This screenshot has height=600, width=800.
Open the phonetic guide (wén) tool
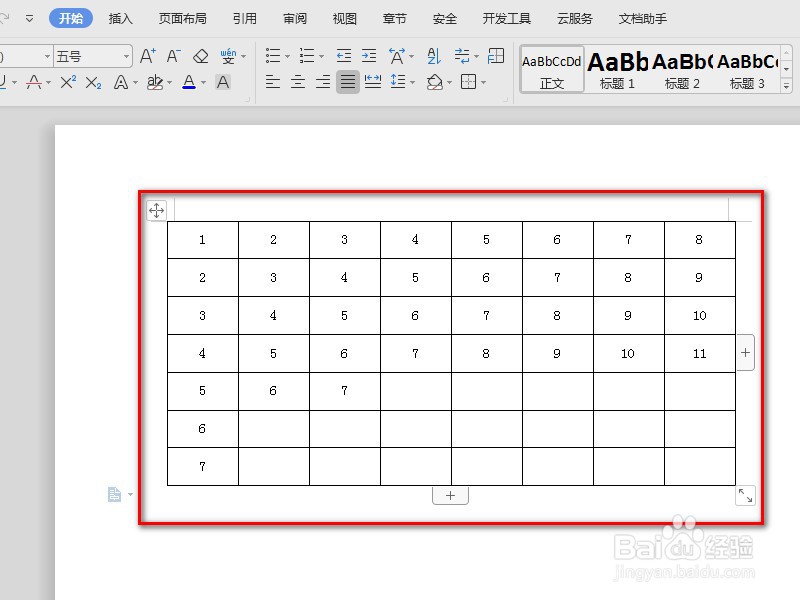point(228,56)
